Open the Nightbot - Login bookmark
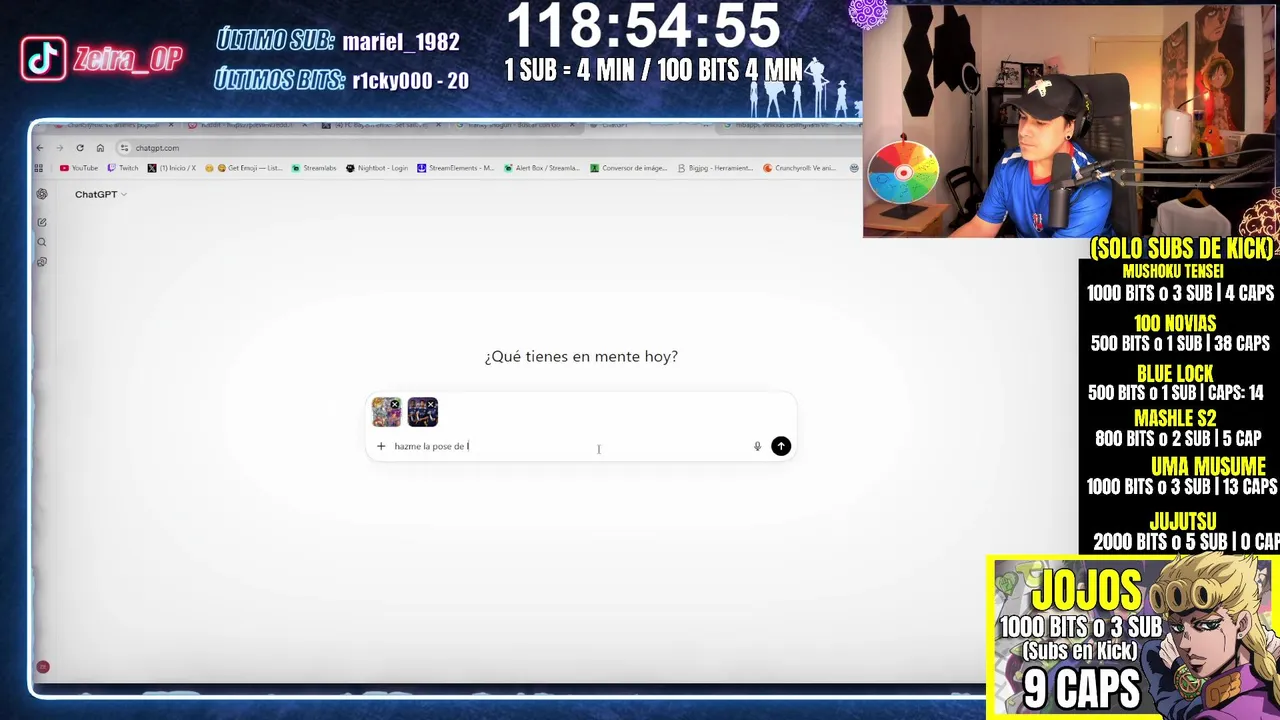 [x=377, y=168]
